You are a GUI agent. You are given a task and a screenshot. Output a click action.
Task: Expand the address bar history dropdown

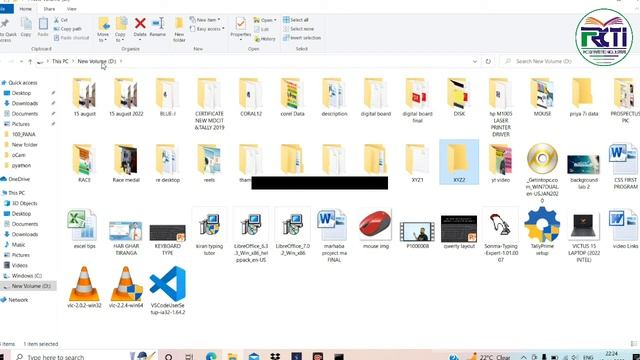(x=474, y=61)
